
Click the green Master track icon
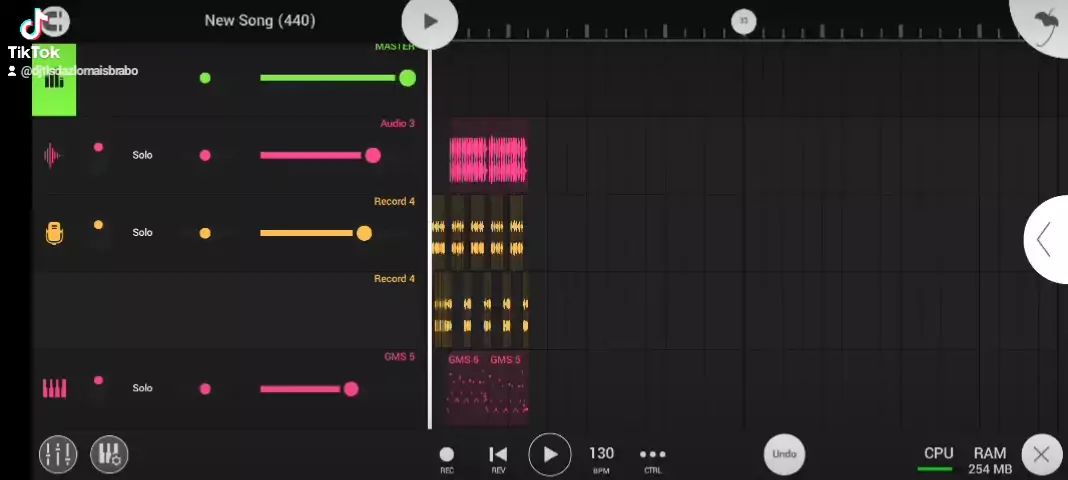pos(54,80)
